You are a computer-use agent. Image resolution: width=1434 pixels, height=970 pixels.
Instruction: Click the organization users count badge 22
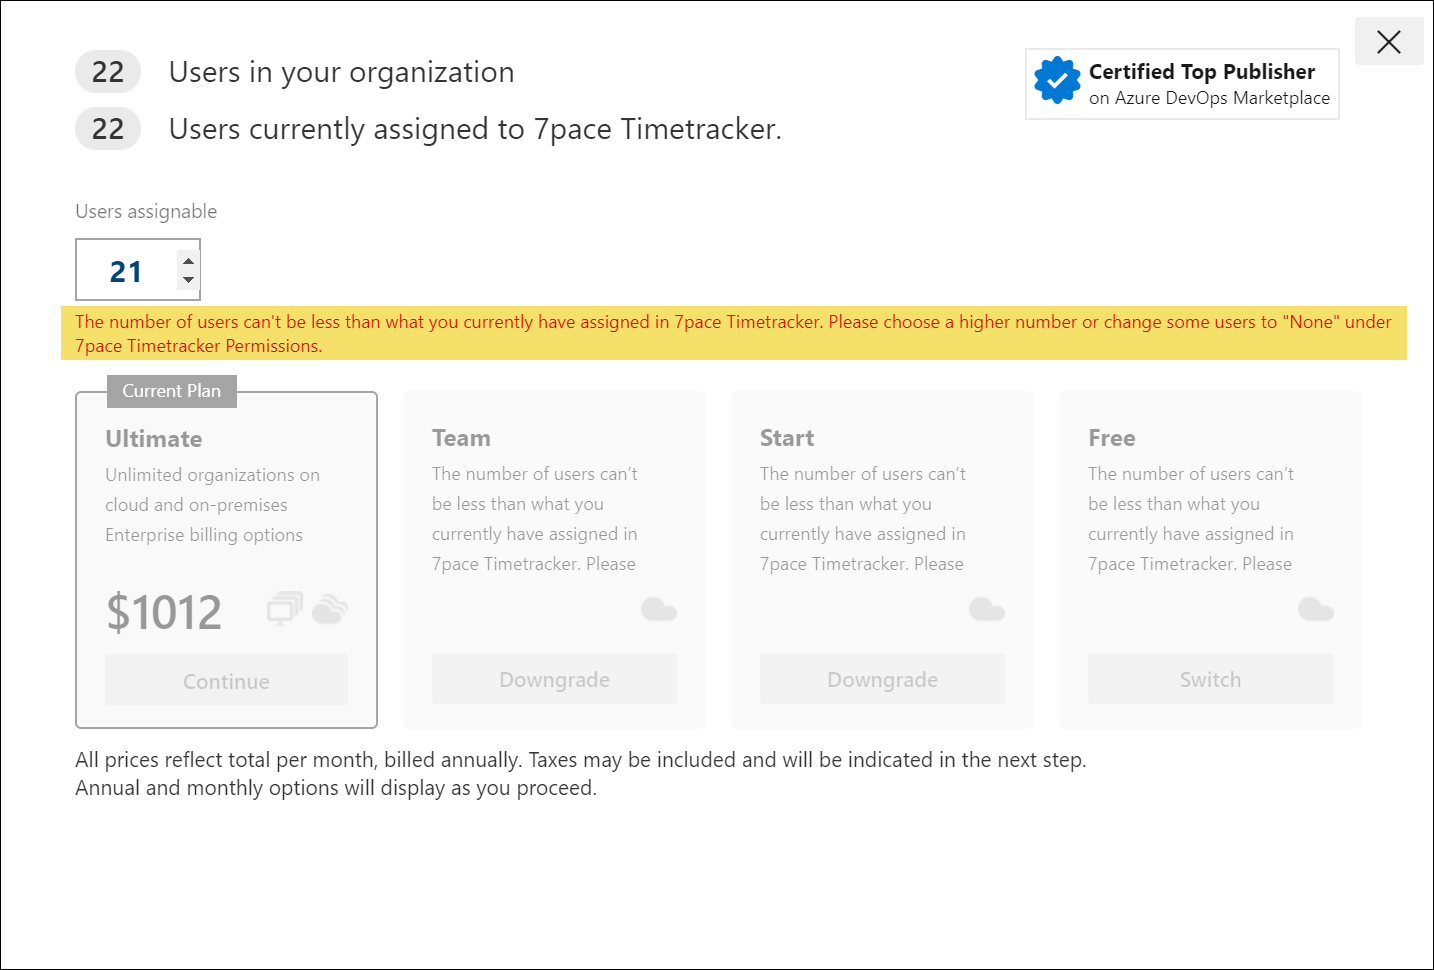click(x=108, y=72)
